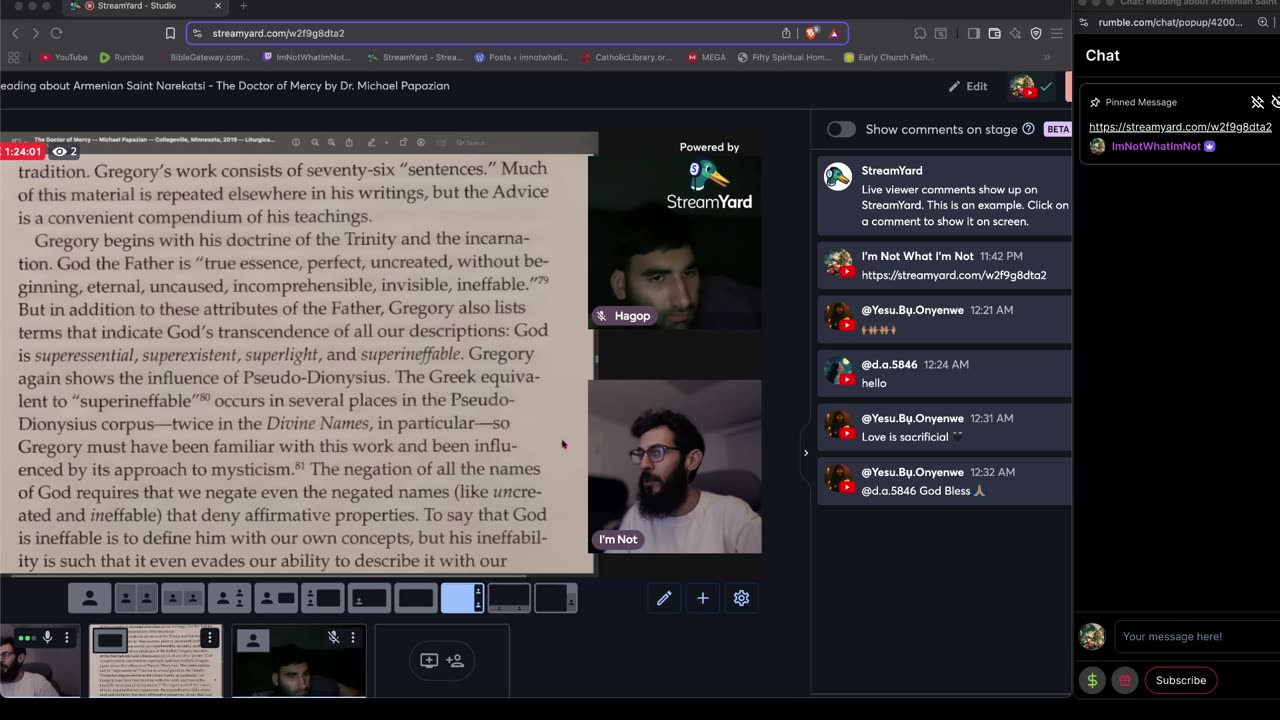Add a custom layout with plus icon
This screenshot has height=720, width=1280.
pyautogui.click(x=703, y=598)
